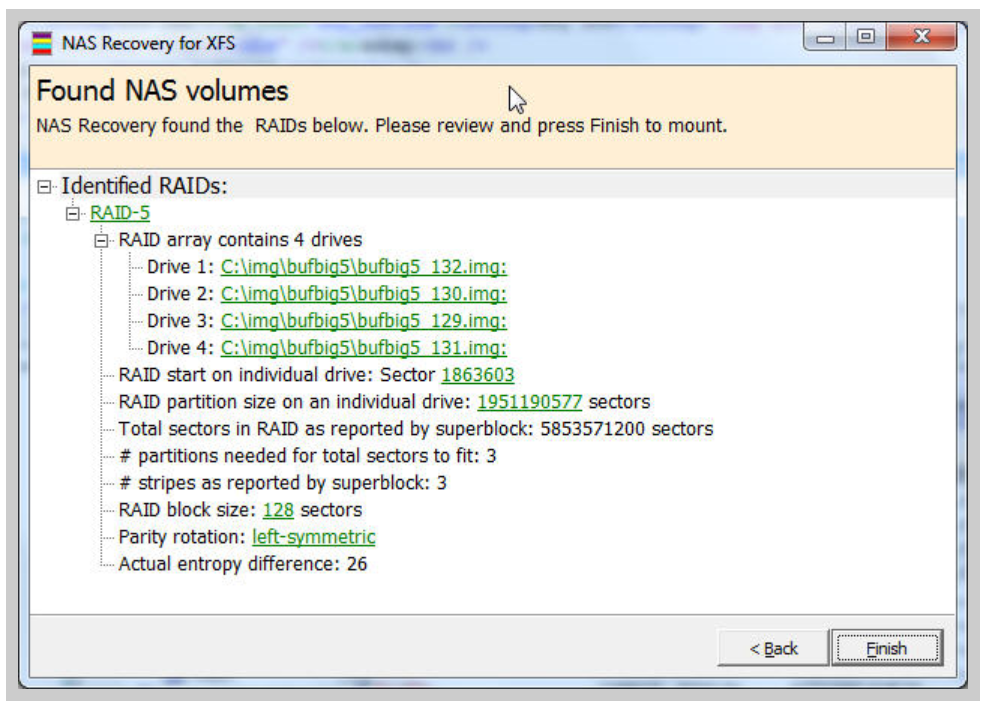Image resolution: width=988 pixels, height=706 pixels.
Task: Edit partition size 1951190577 link
Action: pos(529,402)
